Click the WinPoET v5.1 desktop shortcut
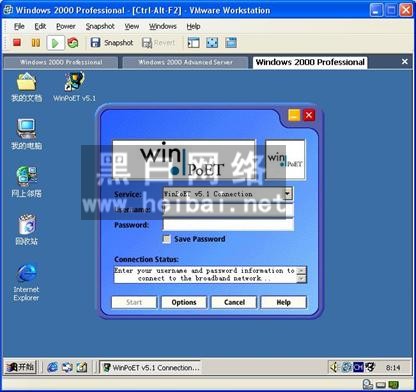The image size is (416, 392). coord(74,87)
